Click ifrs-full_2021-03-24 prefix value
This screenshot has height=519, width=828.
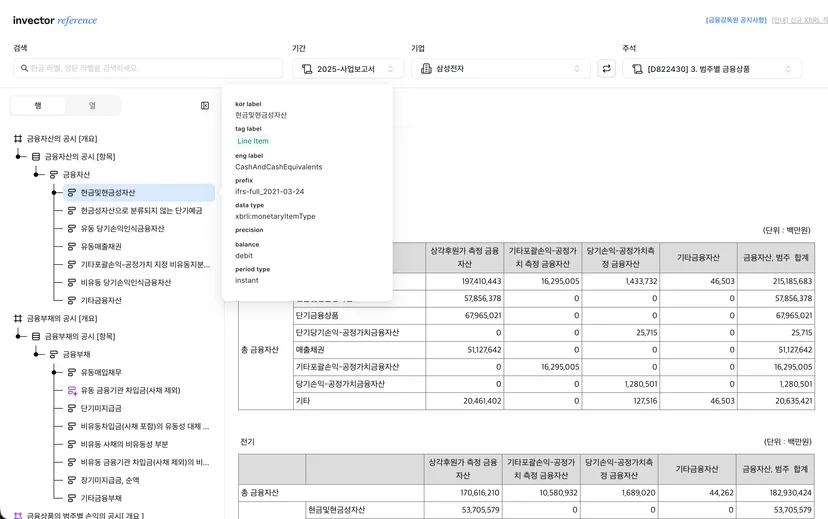[x=270, y=192]
